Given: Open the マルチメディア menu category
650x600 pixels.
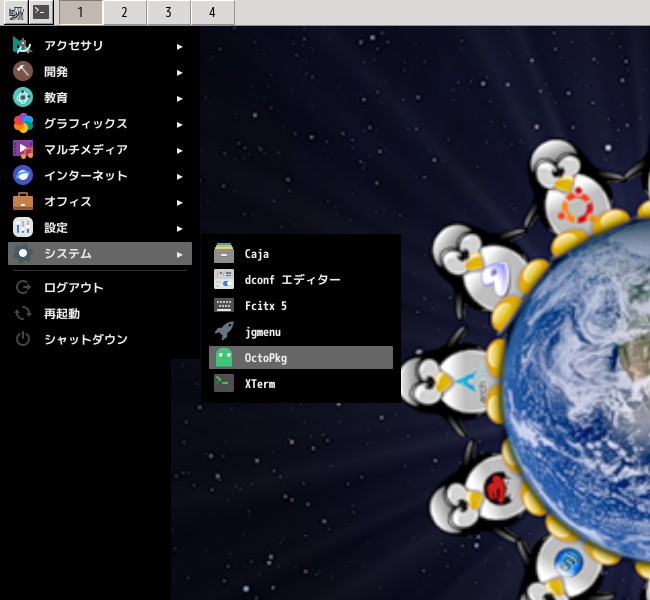Looking at the screenshot, I should click(100, 149).
